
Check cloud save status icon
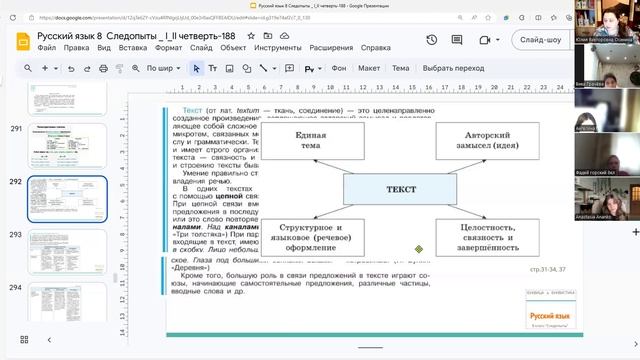point(284,36)
